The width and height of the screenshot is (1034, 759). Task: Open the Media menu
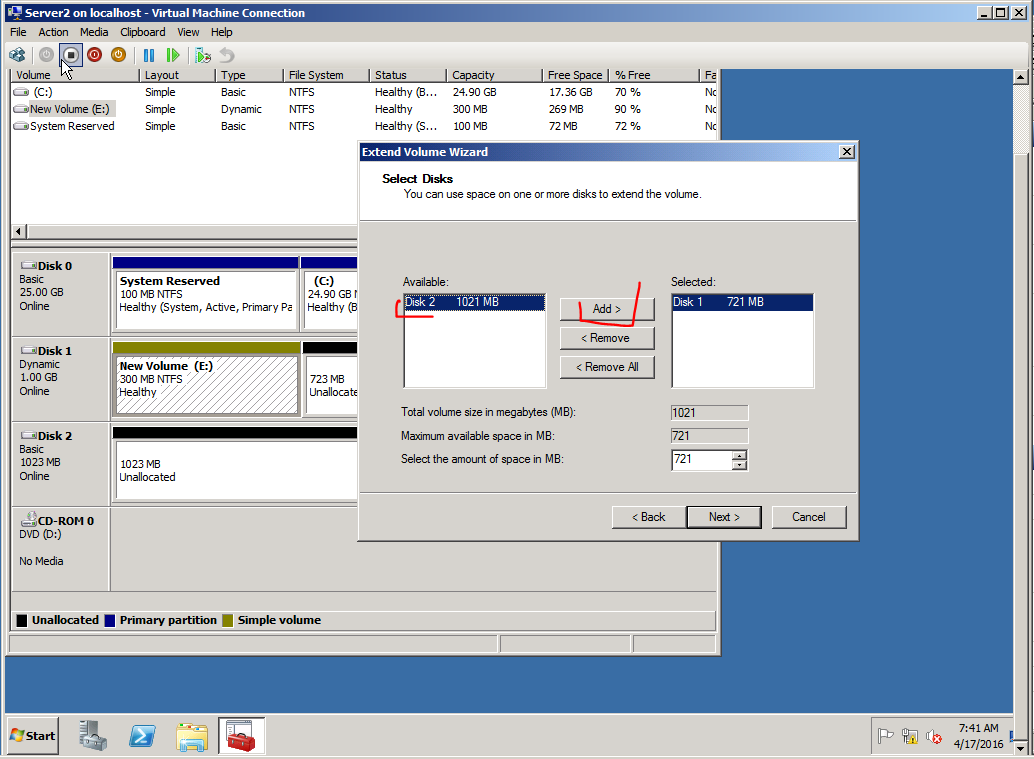[94, 32]
